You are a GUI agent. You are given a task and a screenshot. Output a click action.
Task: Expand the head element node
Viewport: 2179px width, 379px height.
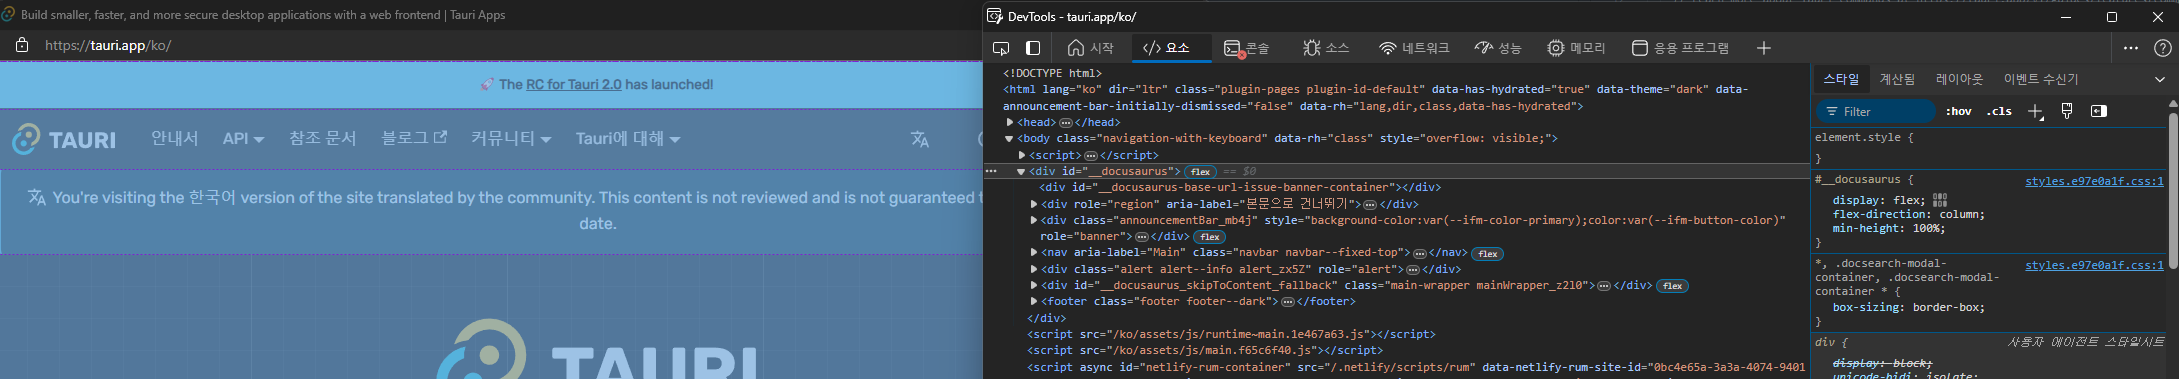[1010, 122]
